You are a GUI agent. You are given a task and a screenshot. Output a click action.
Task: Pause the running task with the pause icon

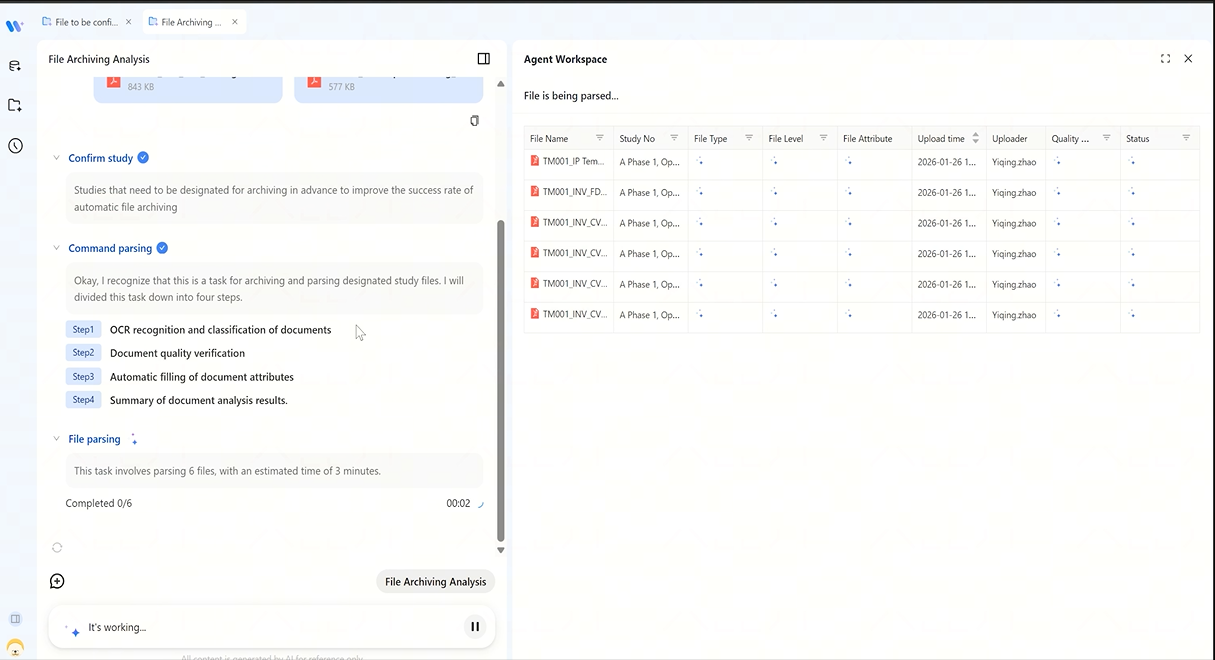click(475, 627)
